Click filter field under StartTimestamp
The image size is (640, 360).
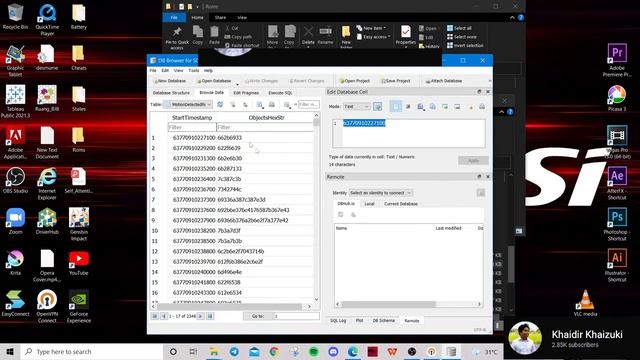tap(192, 127)
